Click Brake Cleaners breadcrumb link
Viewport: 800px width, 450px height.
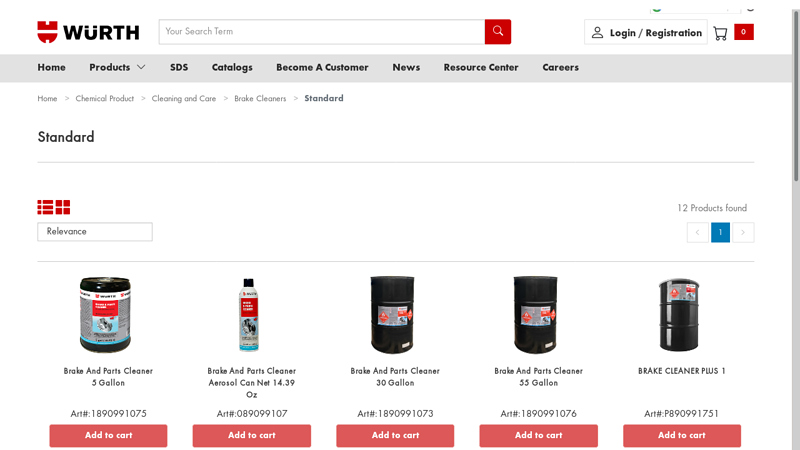pyautogui.click(x=260, y=99)
